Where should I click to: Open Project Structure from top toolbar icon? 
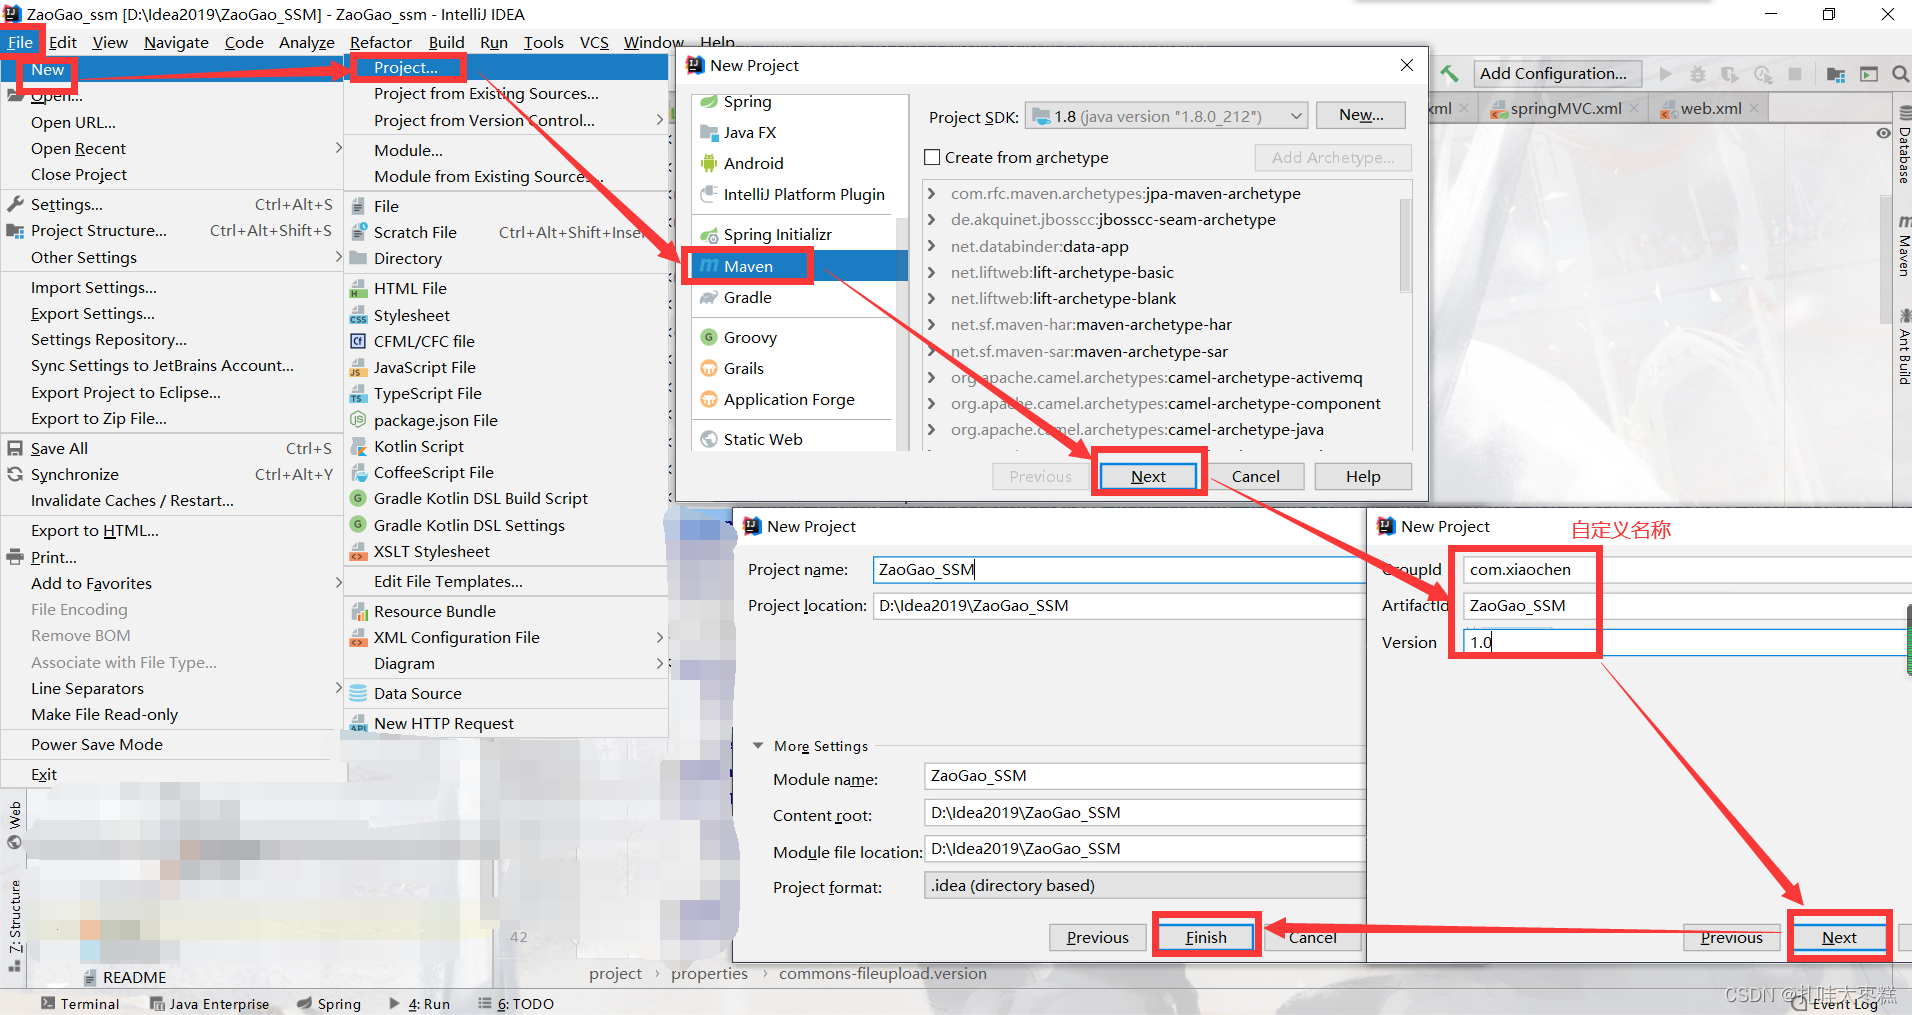click(x=1836, y=74)
